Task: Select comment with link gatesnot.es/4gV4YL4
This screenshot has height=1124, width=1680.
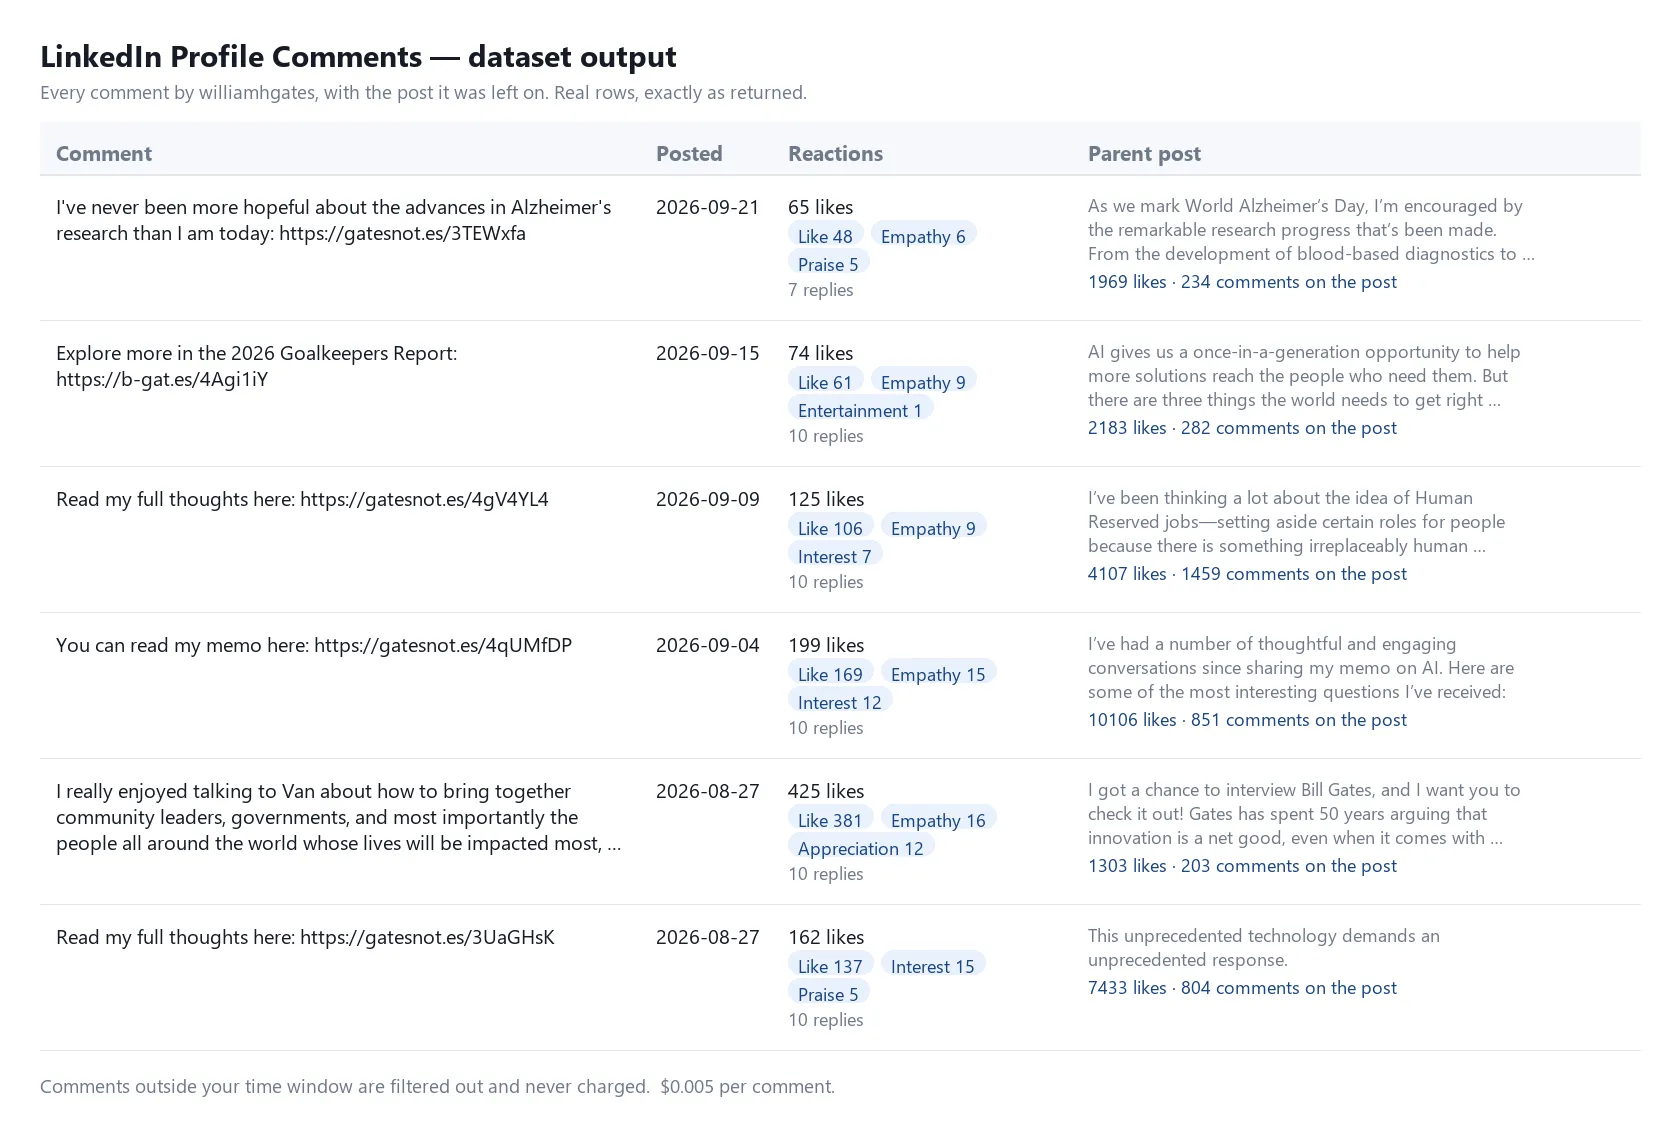Action: tap(302, 499)
